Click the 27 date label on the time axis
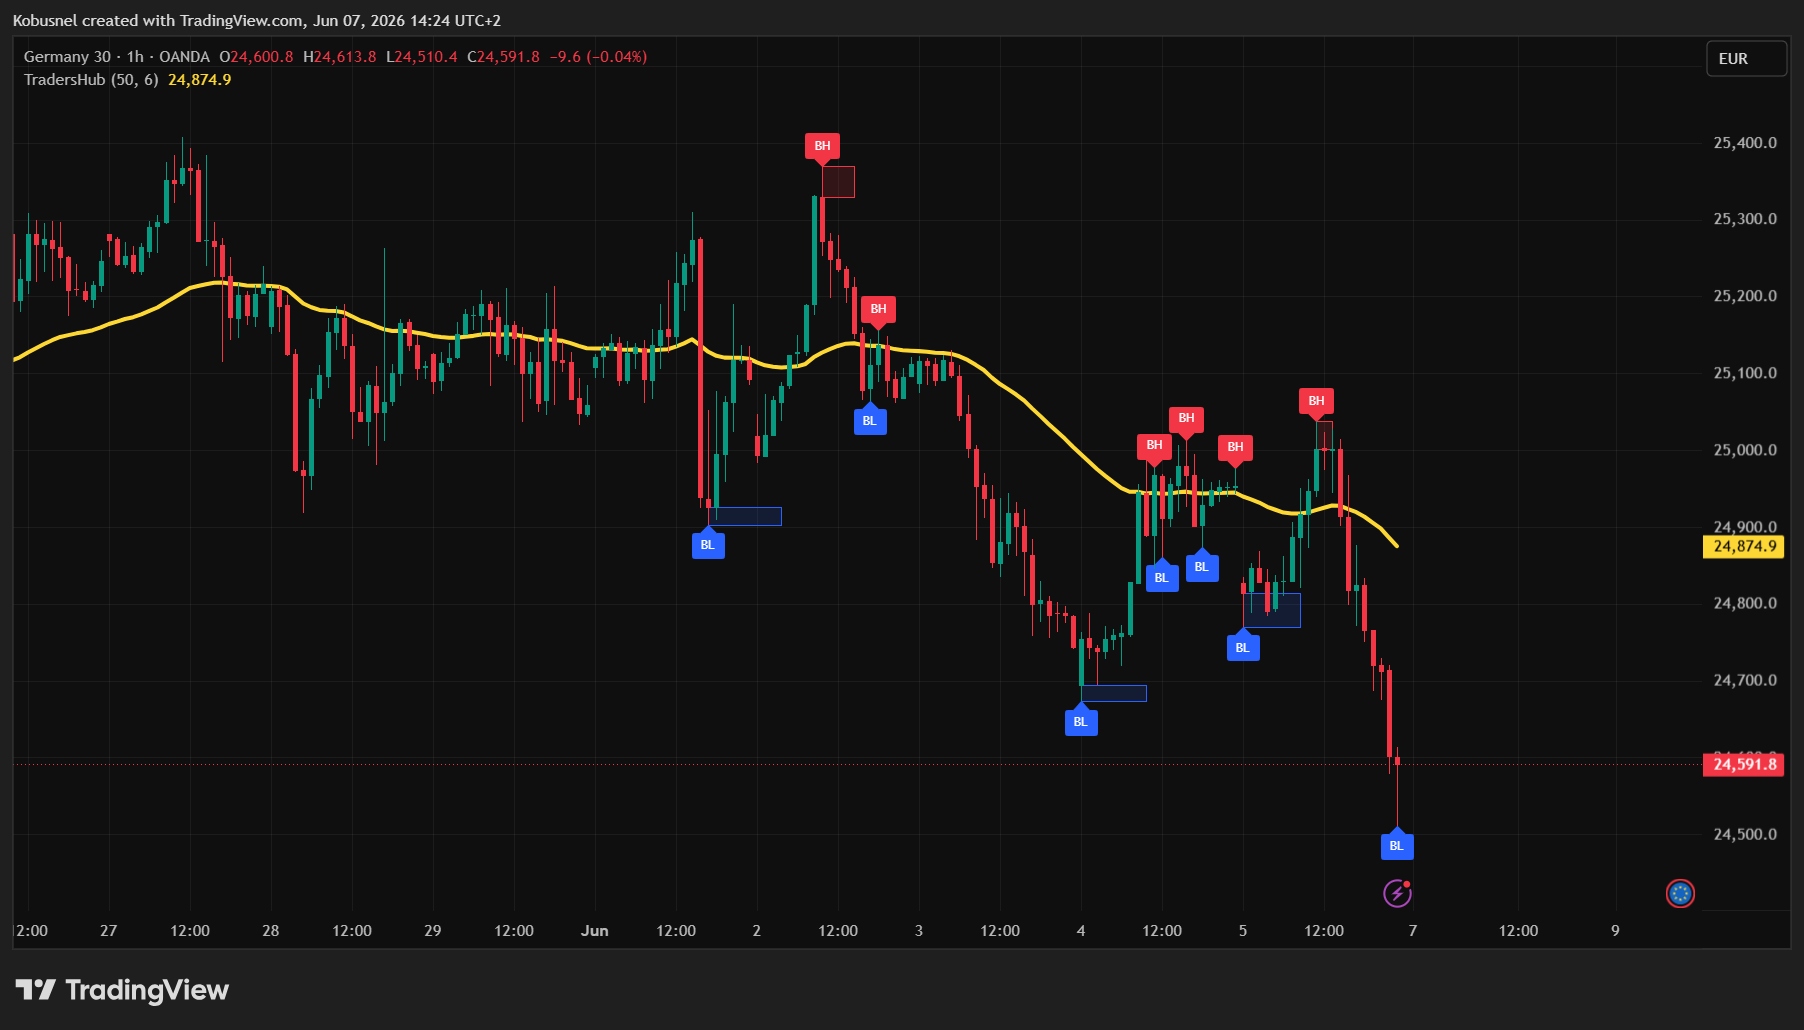The width and height of the screenshot is (1804, 1030). click(109, 931)
